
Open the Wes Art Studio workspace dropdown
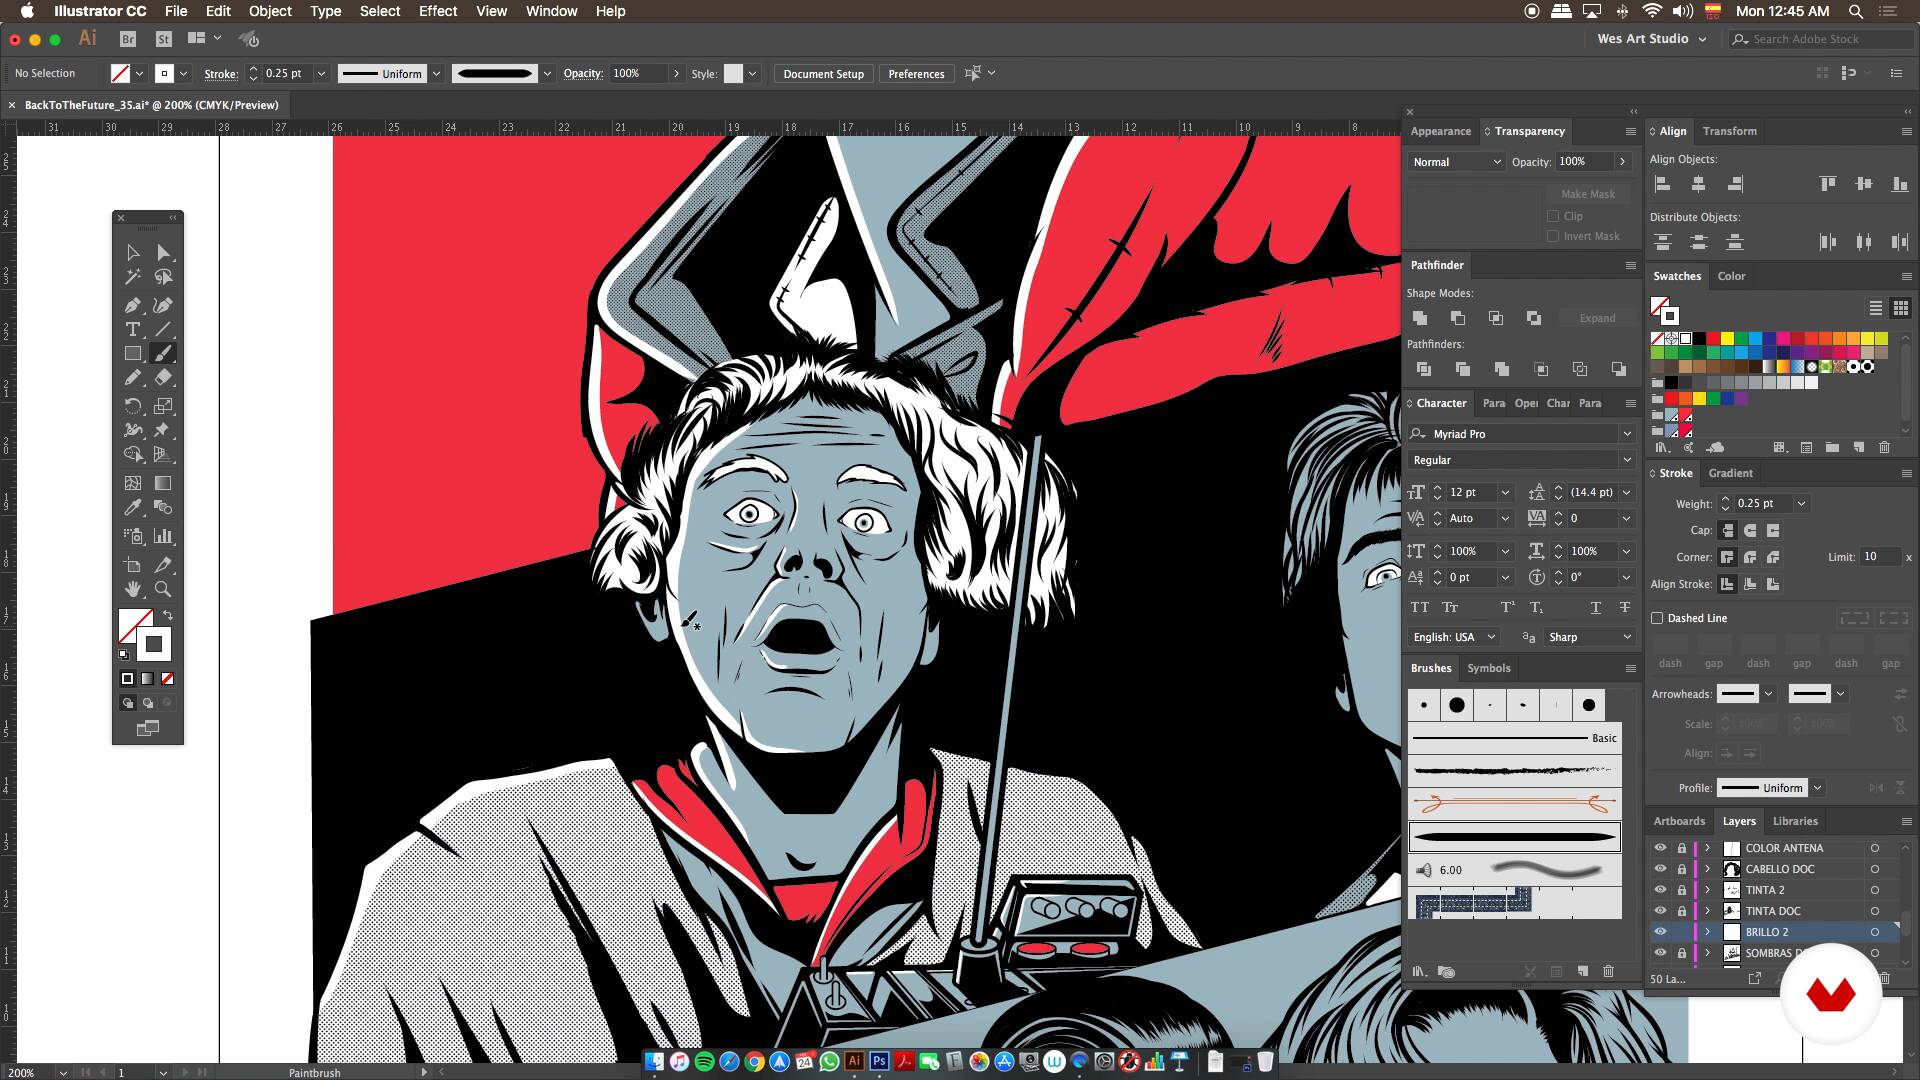click(1651, 39)
